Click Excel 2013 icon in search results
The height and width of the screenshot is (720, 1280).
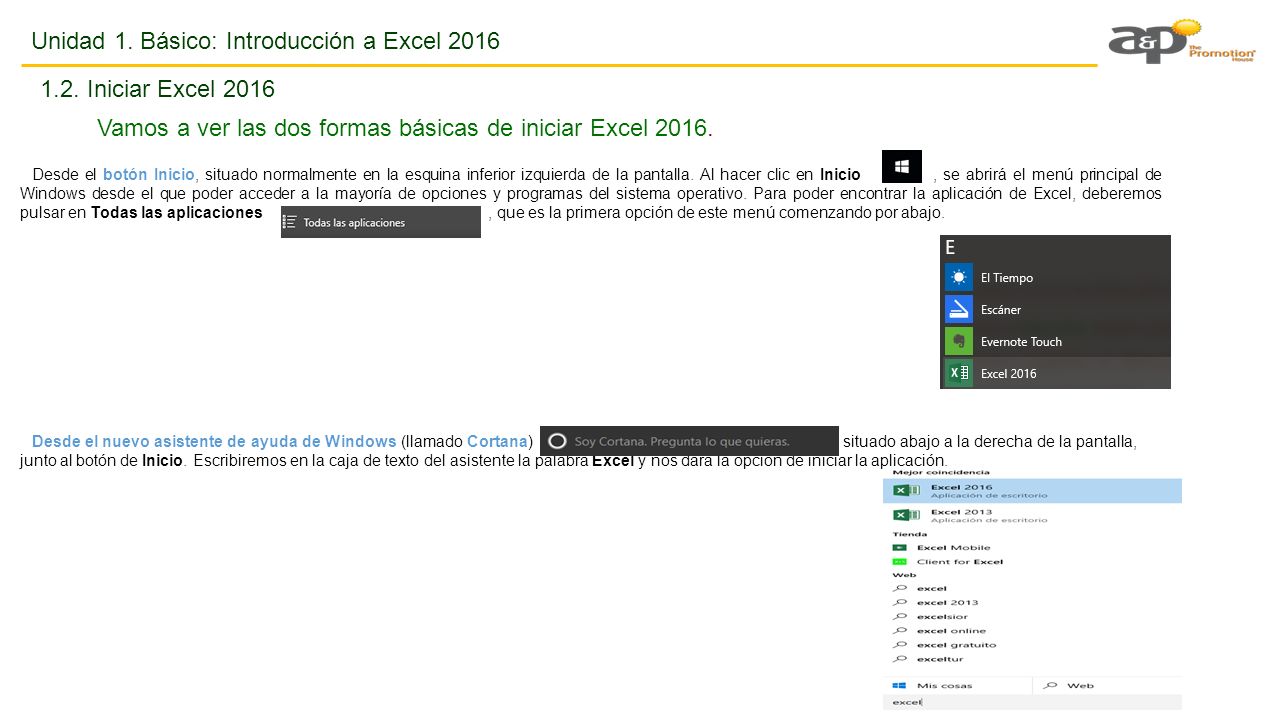pos(906,515)
